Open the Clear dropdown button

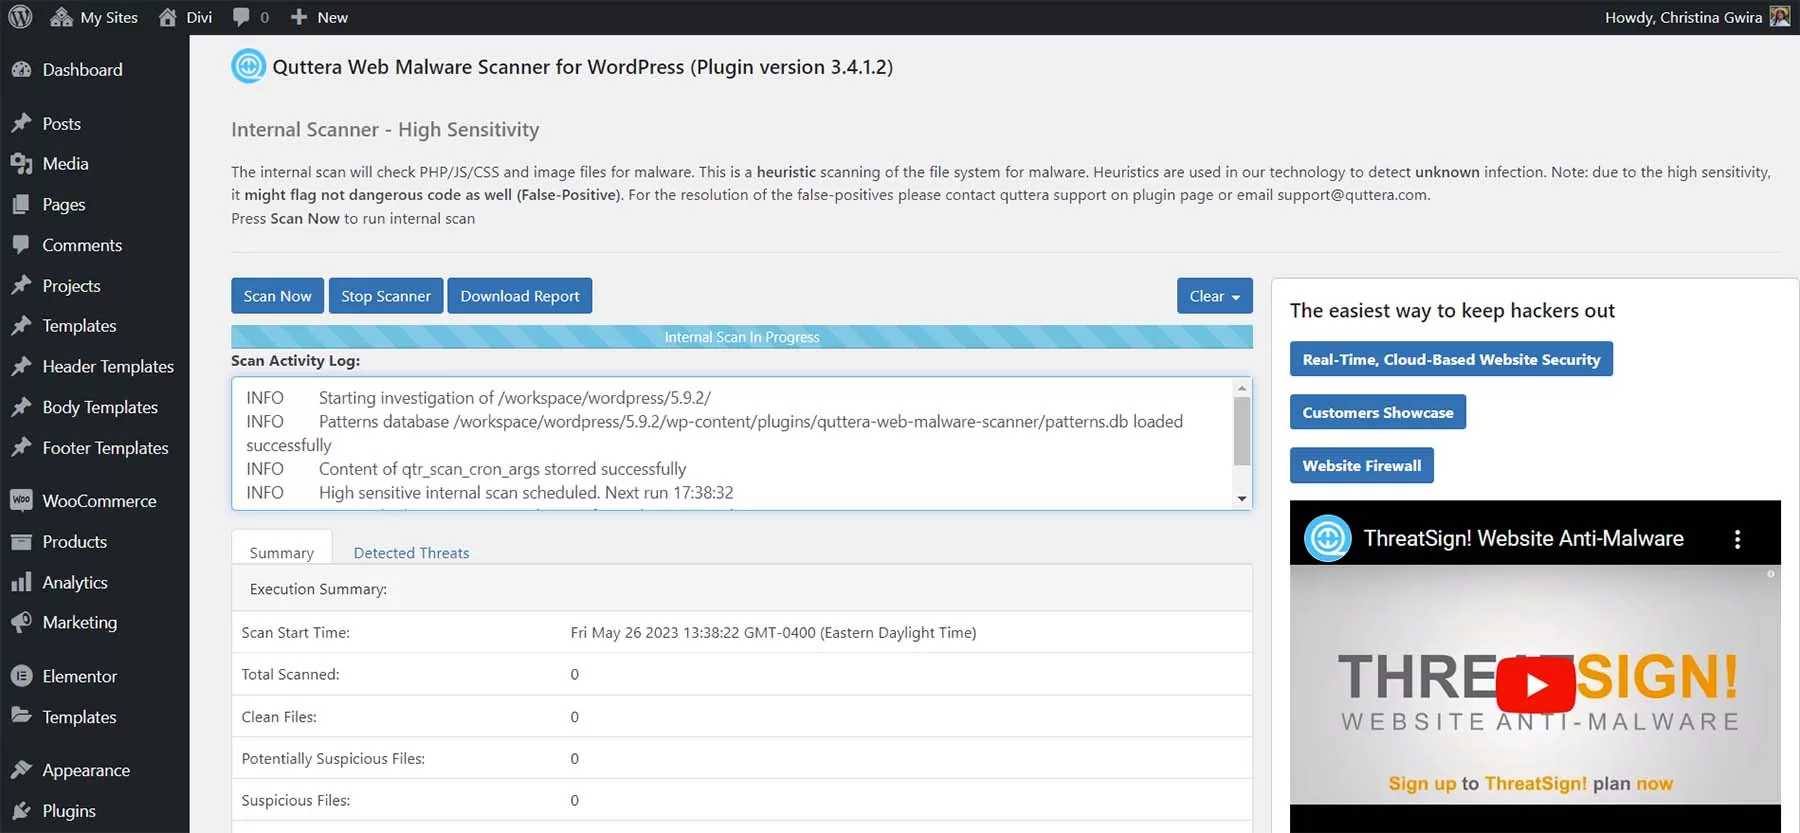pos(1215,296)
